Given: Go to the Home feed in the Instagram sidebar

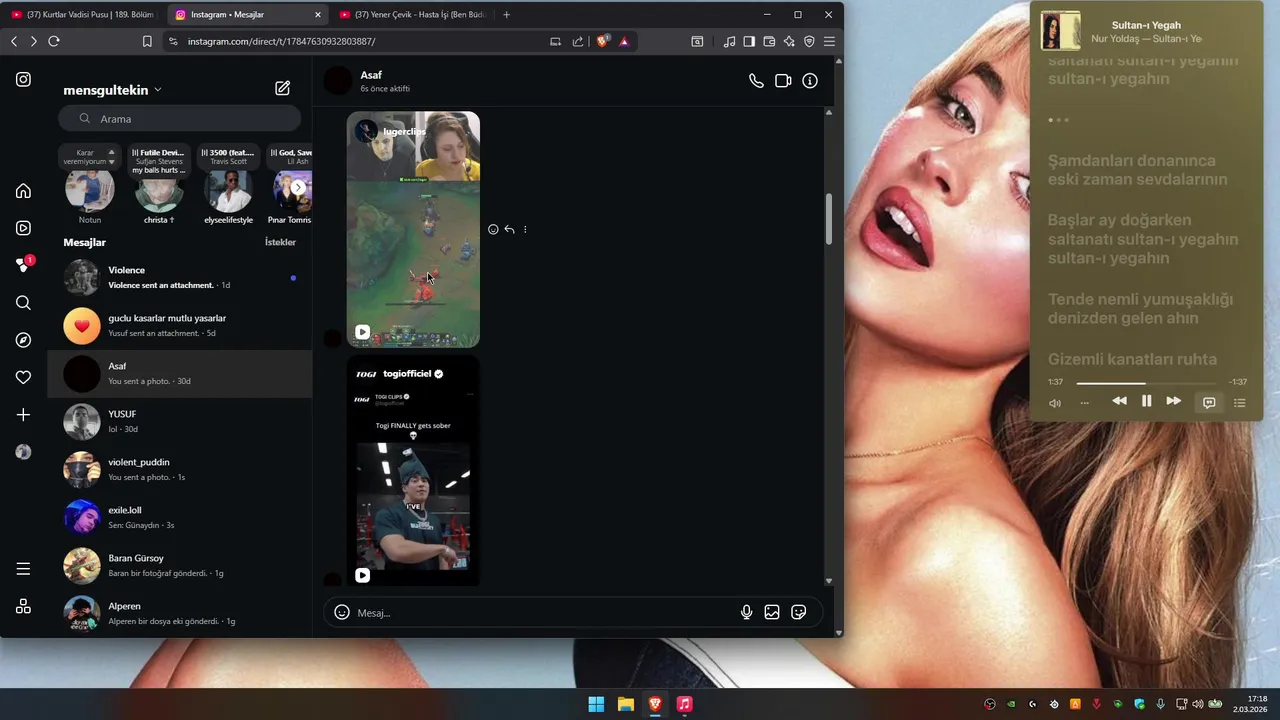Looking at the screenshot, I should (23, 191).
